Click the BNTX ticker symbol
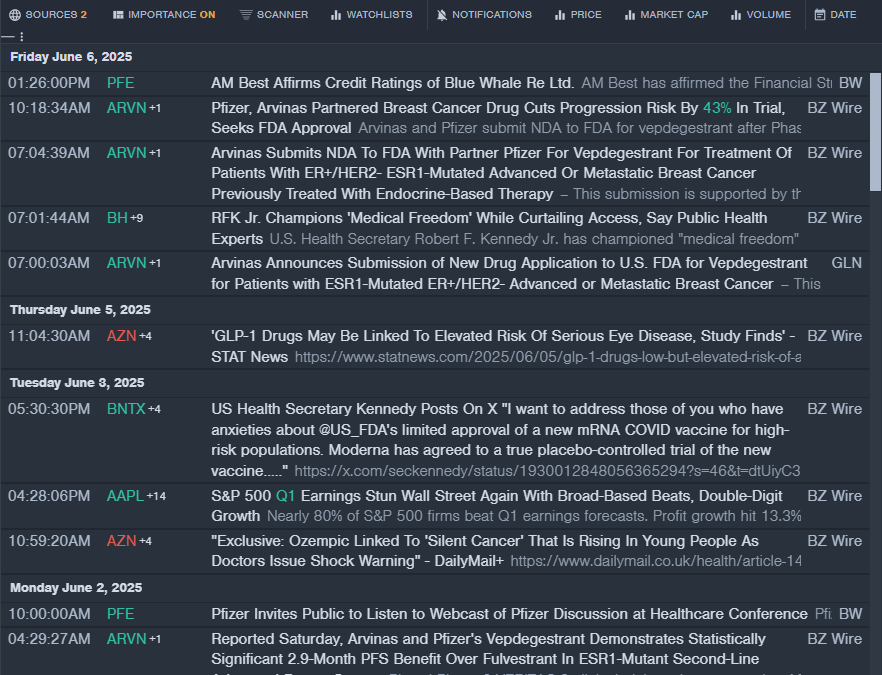 point(126,409)
